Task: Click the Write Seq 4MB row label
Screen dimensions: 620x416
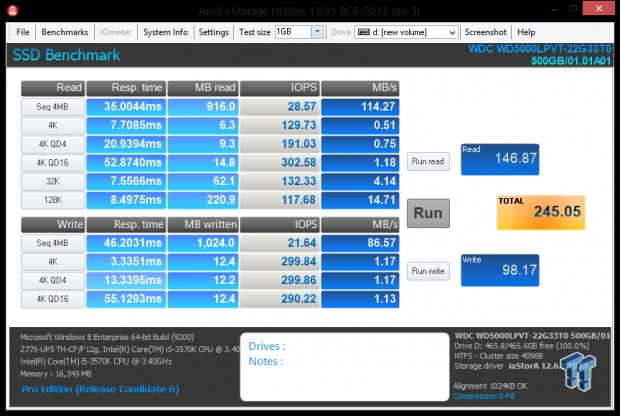Action: point(53,243)
